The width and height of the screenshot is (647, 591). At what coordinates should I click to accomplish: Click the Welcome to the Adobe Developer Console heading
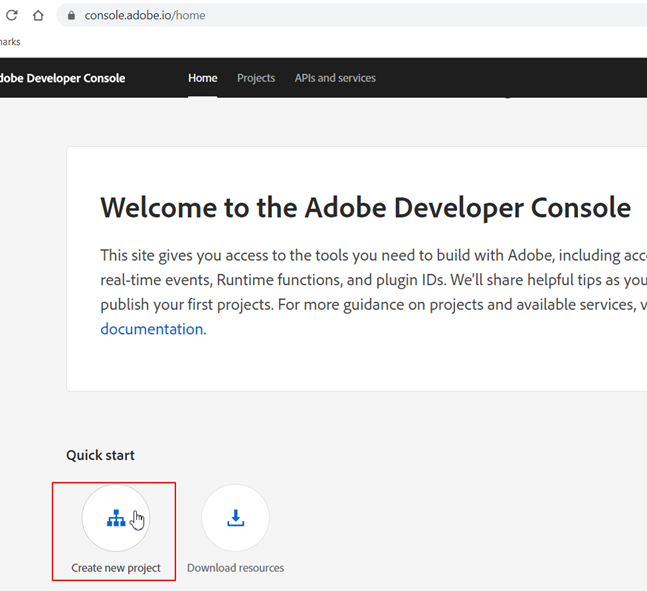coord(366,208)
